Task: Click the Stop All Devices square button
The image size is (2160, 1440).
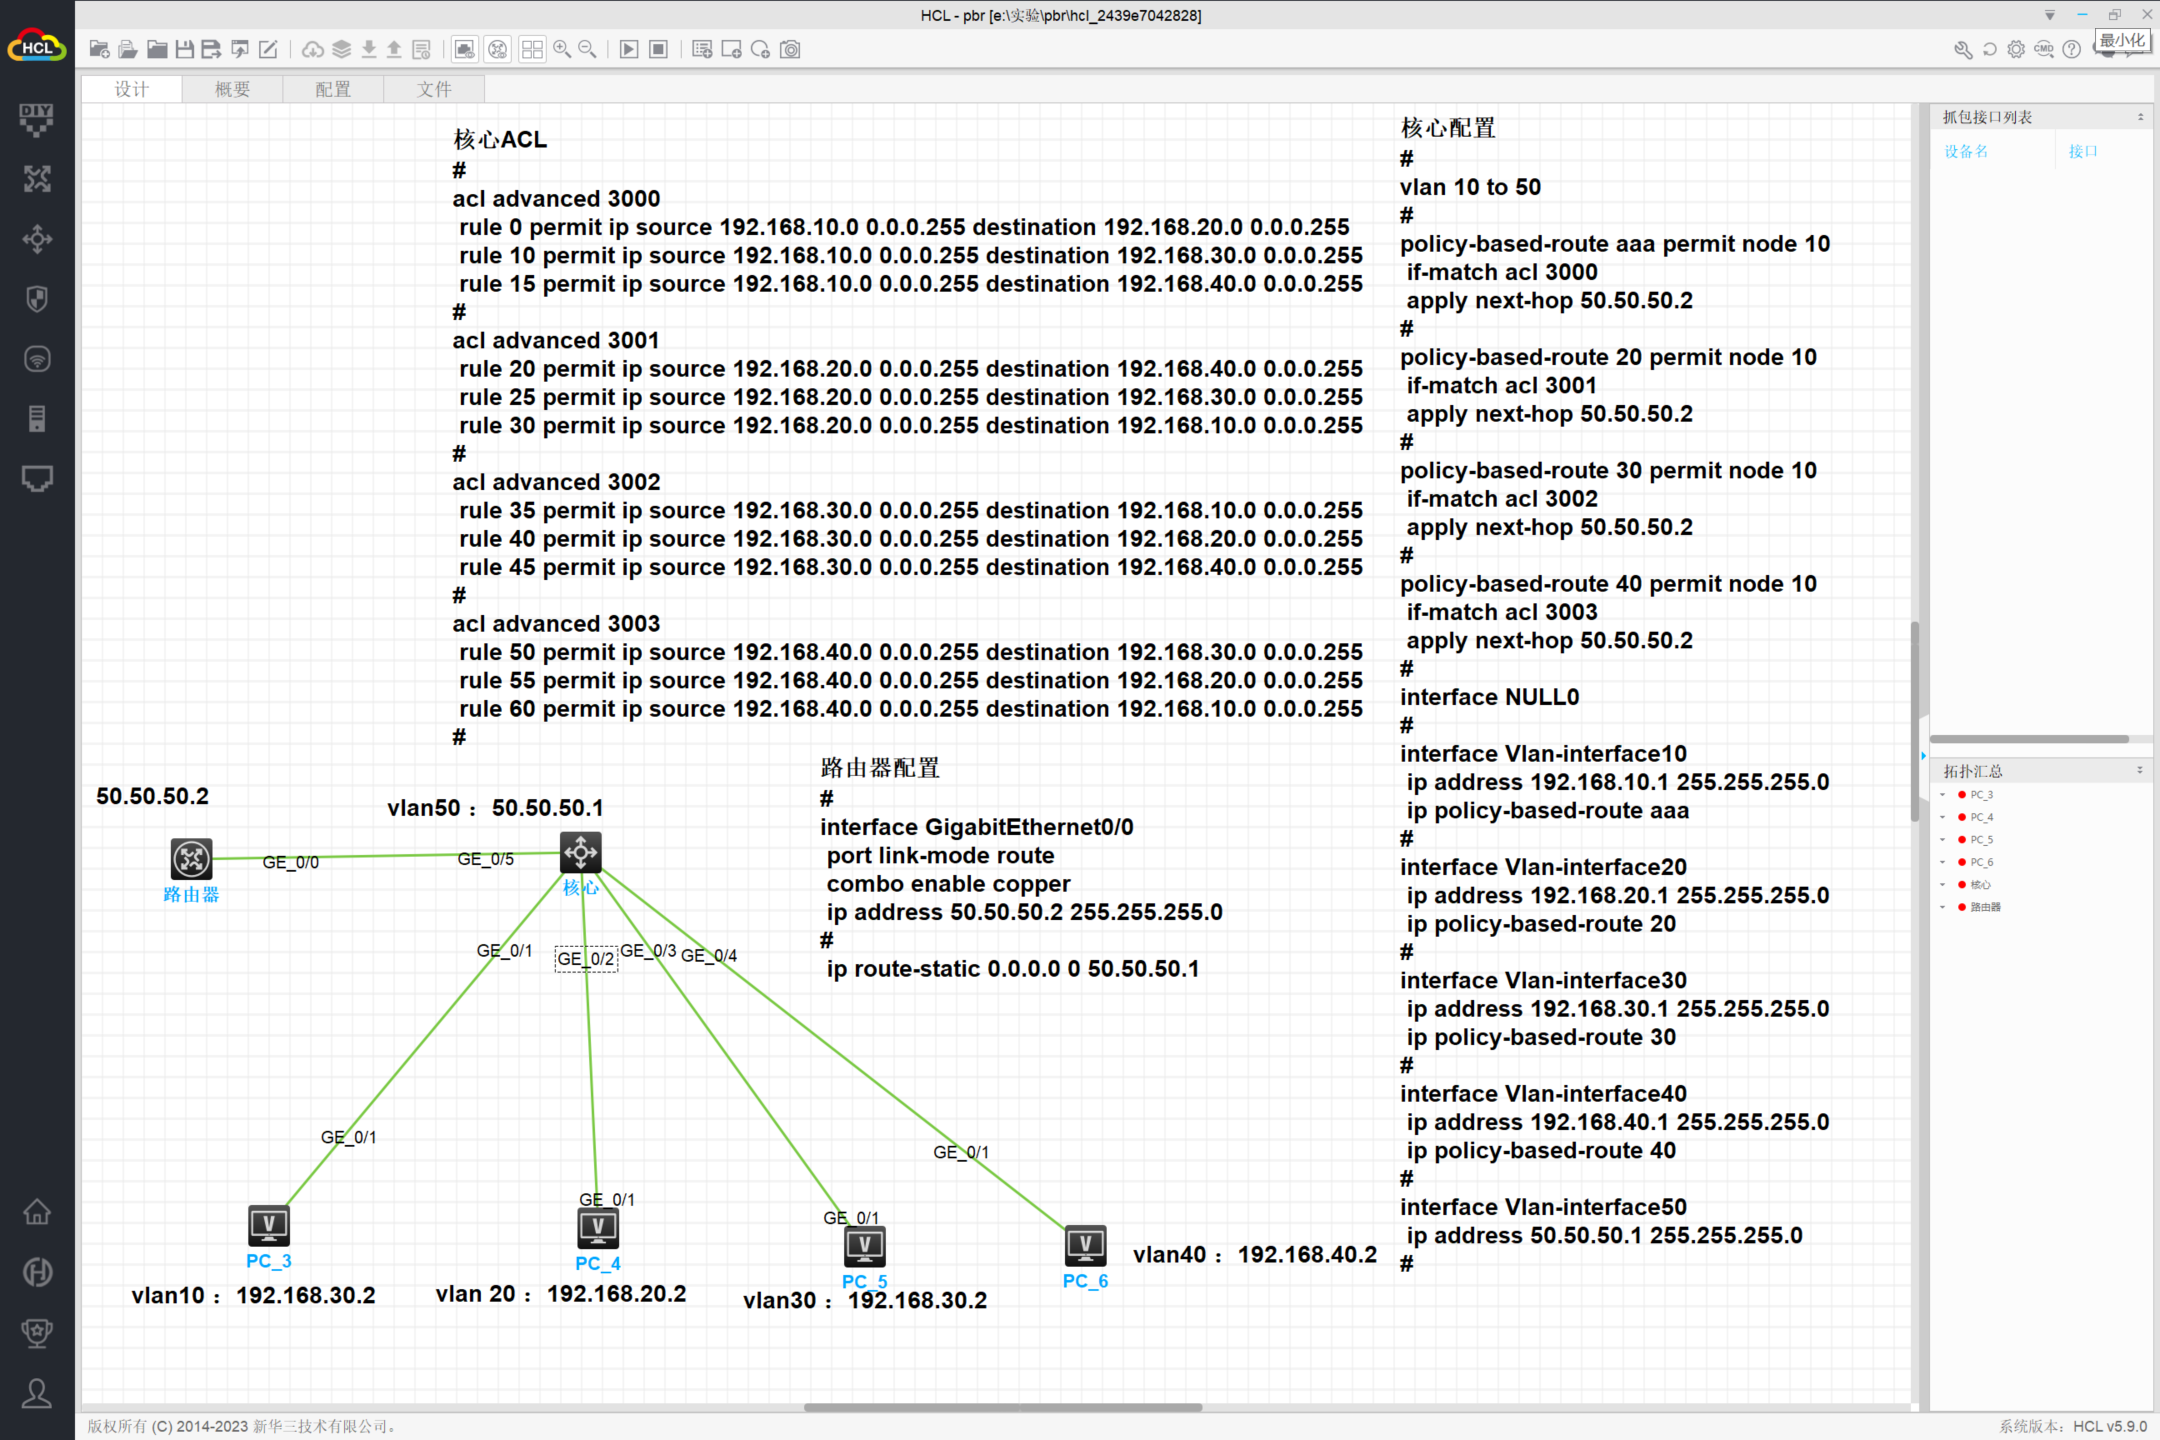Action: pyautogui.click(x=658, y=49)
